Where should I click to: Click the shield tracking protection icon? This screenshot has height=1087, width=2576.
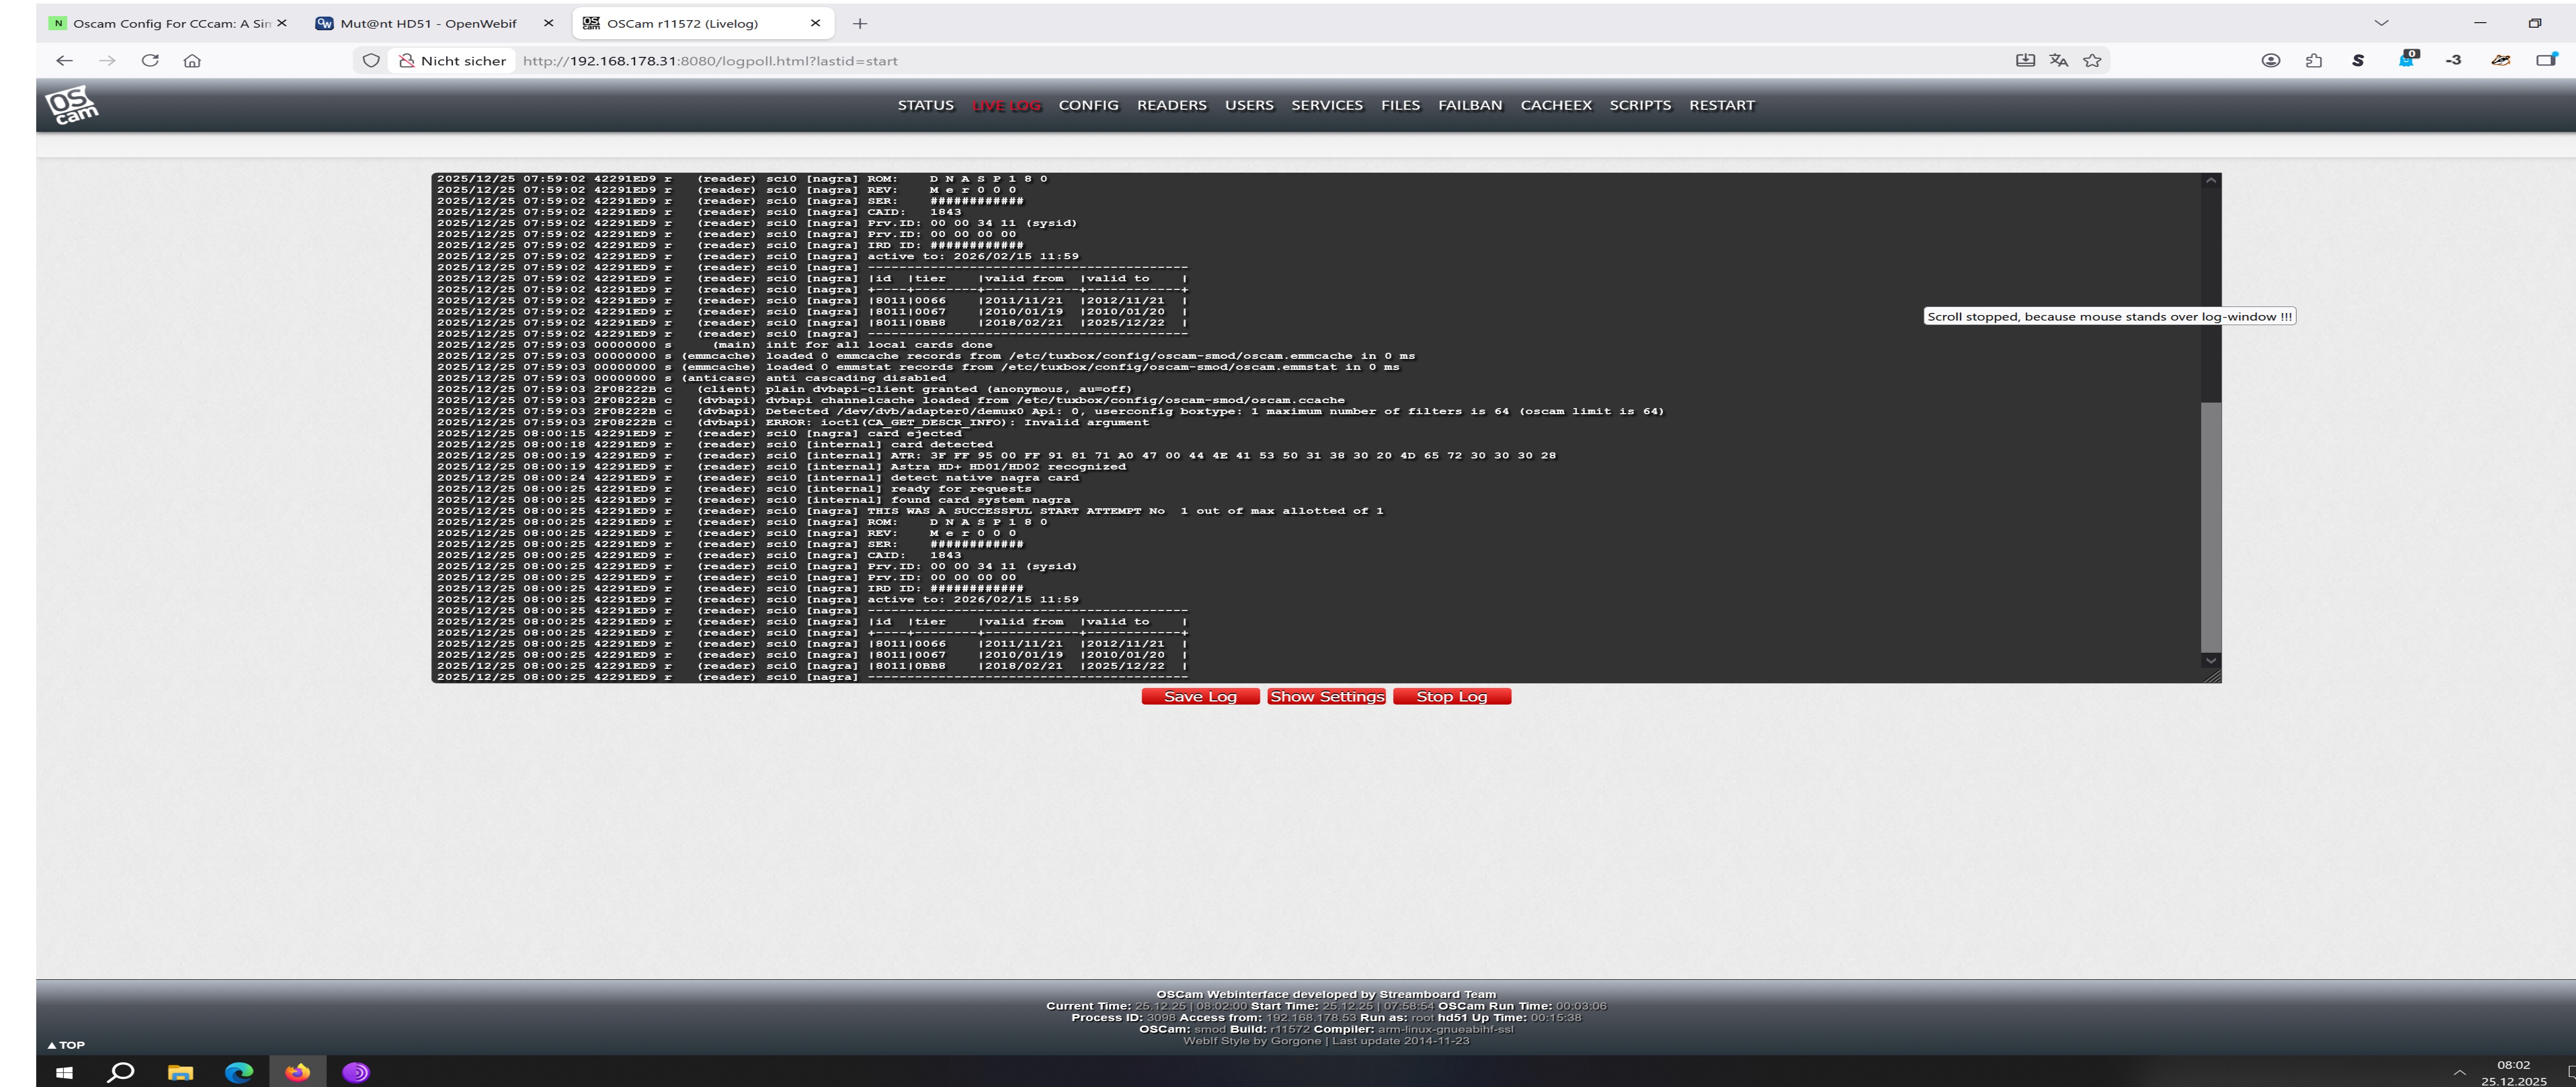371,61
